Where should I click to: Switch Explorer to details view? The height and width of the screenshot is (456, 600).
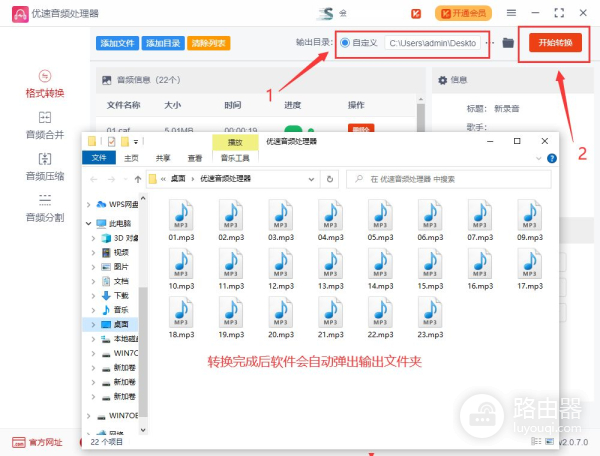click(536, 441)
